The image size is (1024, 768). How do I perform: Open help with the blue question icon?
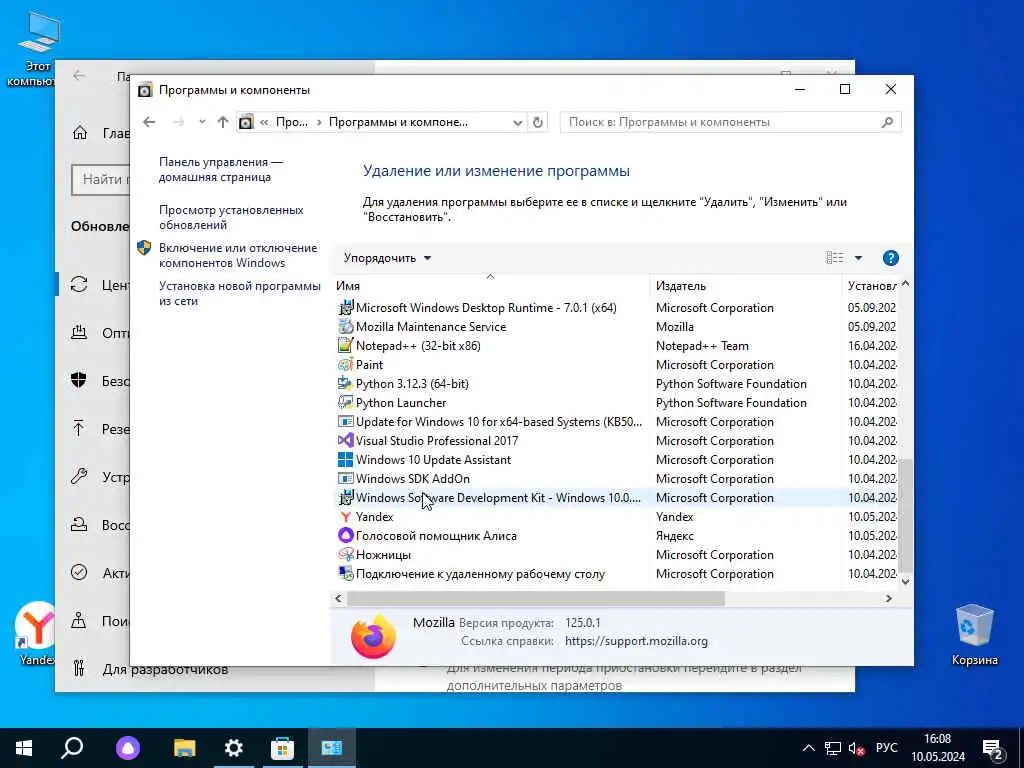click(x=890, y=258)
